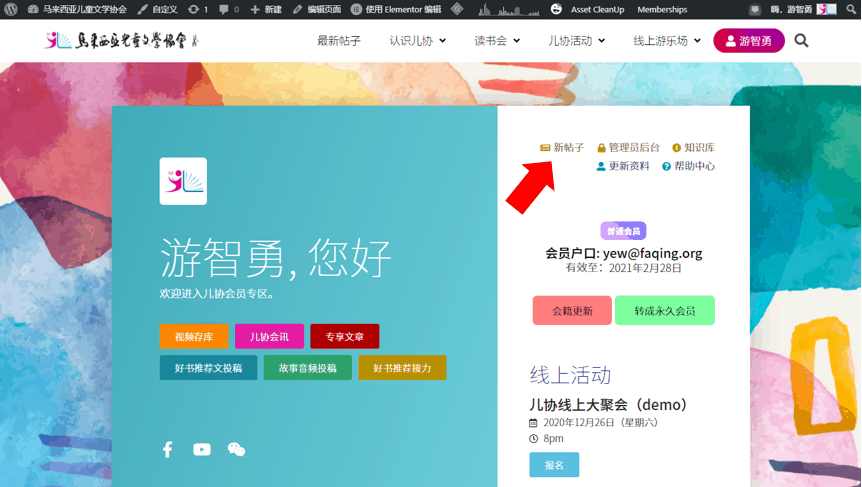Click the blue 报名 button
The image size is (862, 487).
pos(554,465)
